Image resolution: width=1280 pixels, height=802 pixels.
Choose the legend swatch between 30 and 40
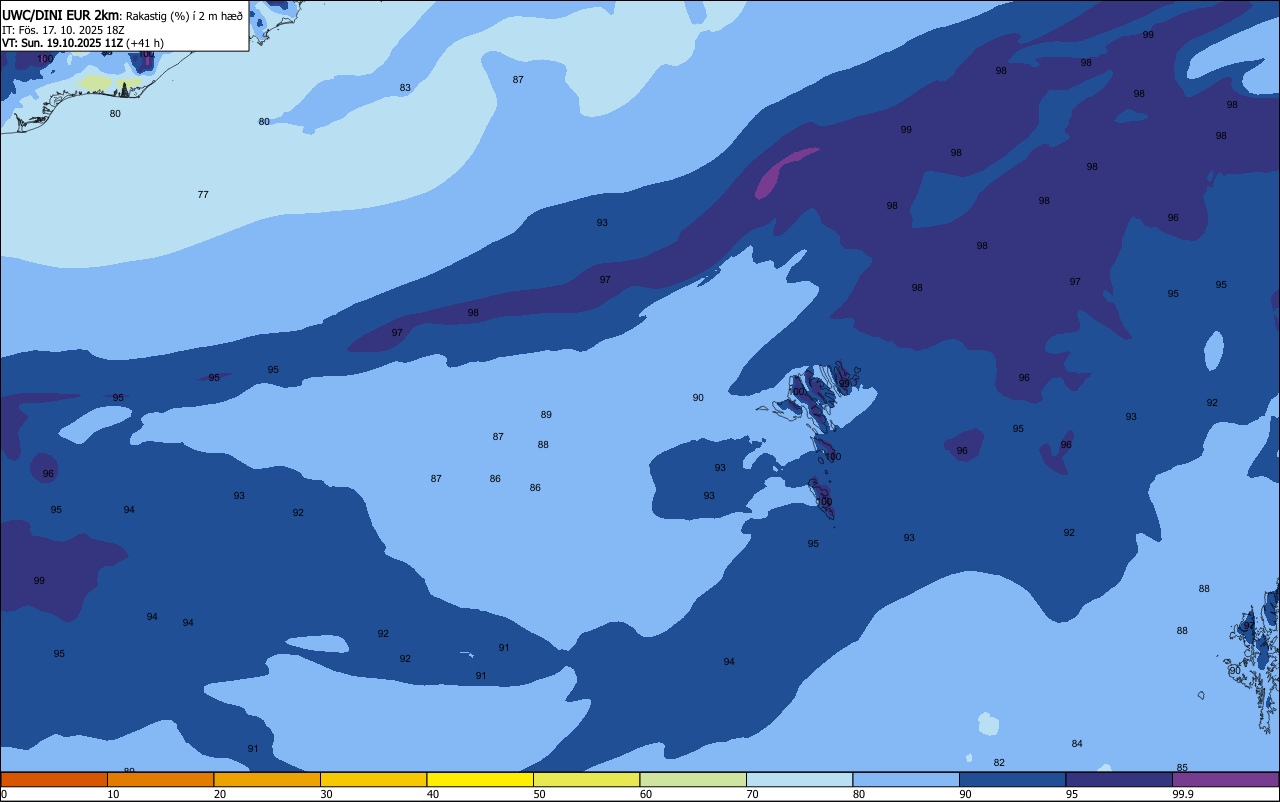[373, 779]
